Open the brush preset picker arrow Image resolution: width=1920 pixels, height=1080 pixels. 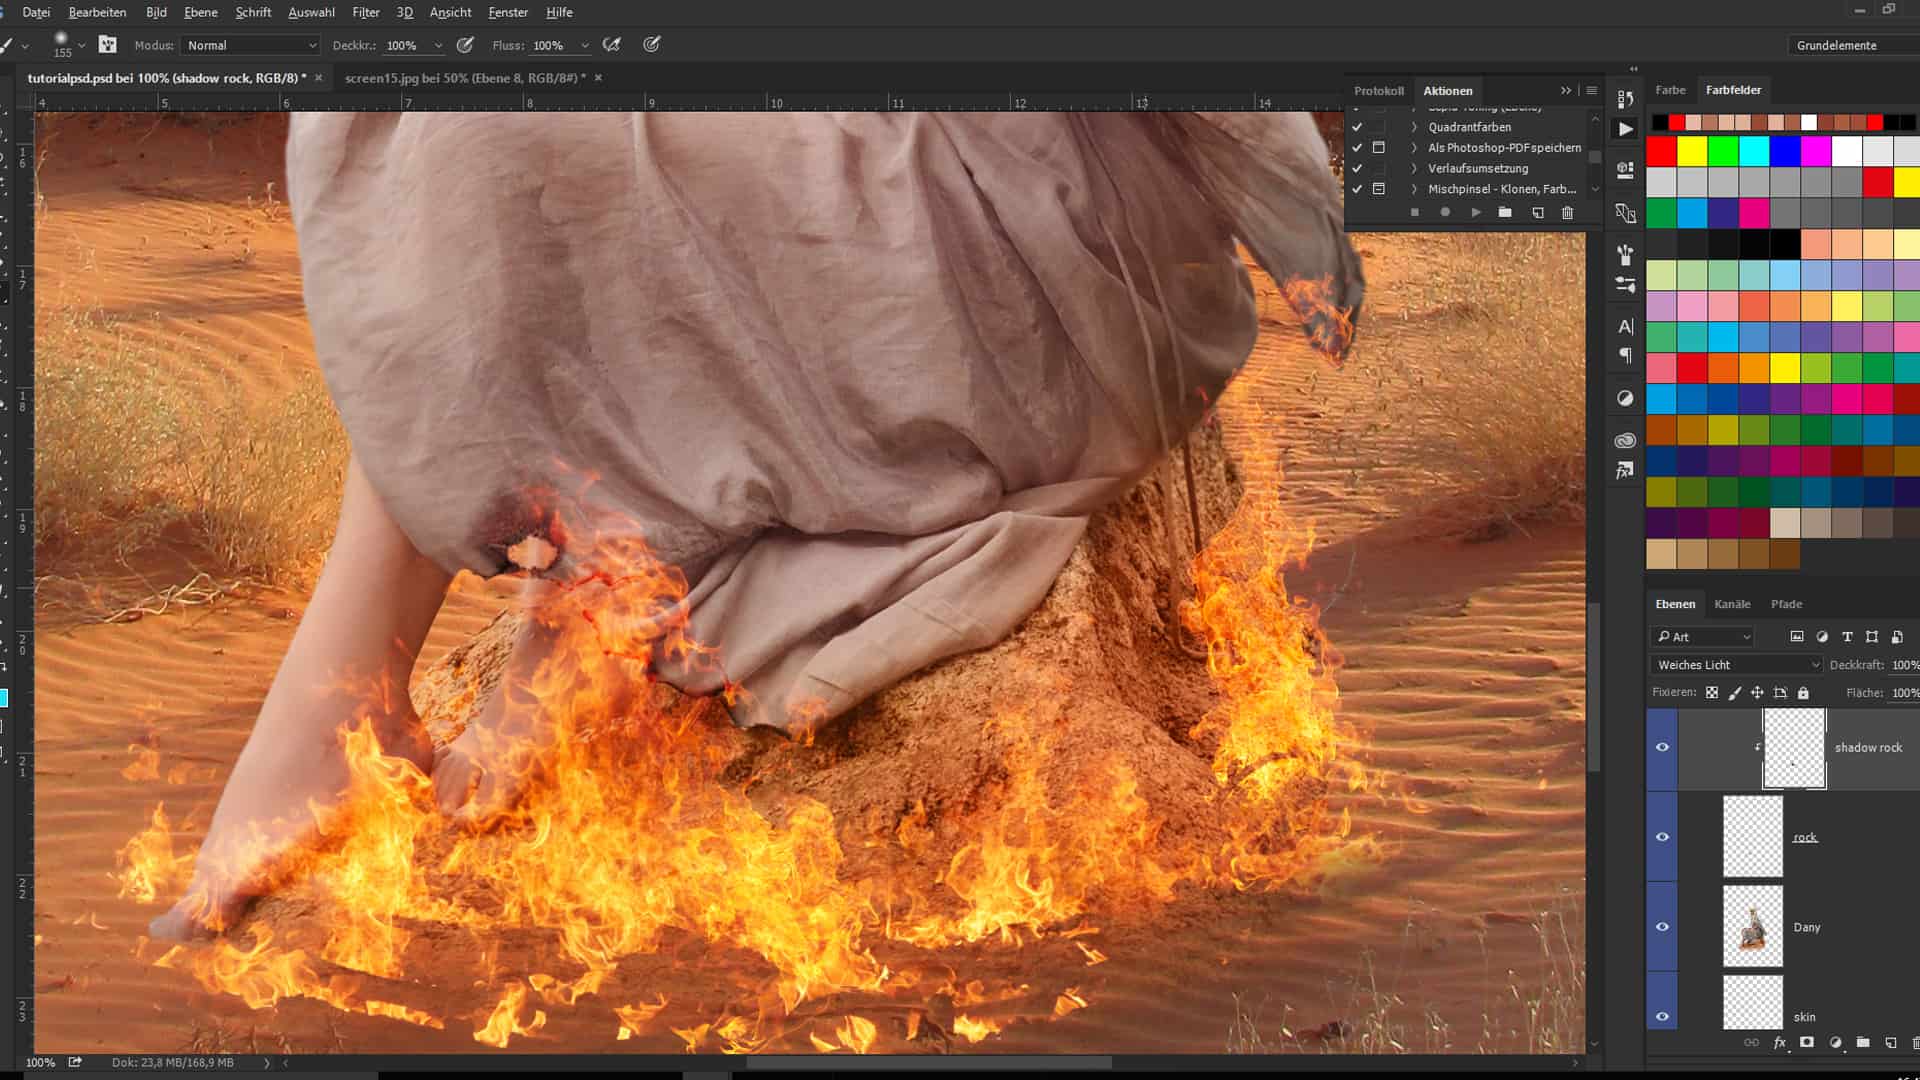click(x=81, y=45)
